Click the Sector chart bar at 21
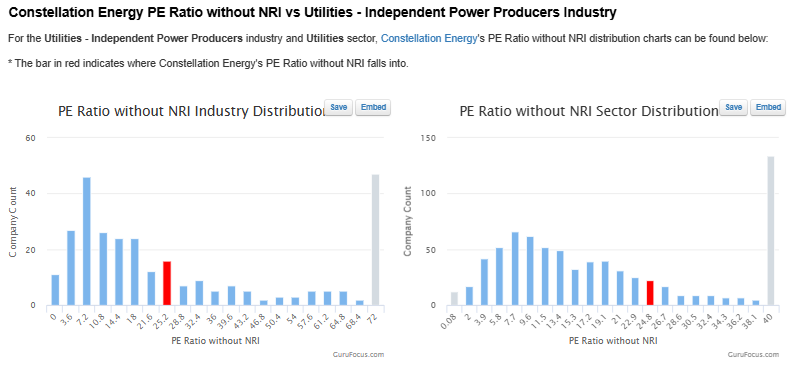 (x=620, y=288)
